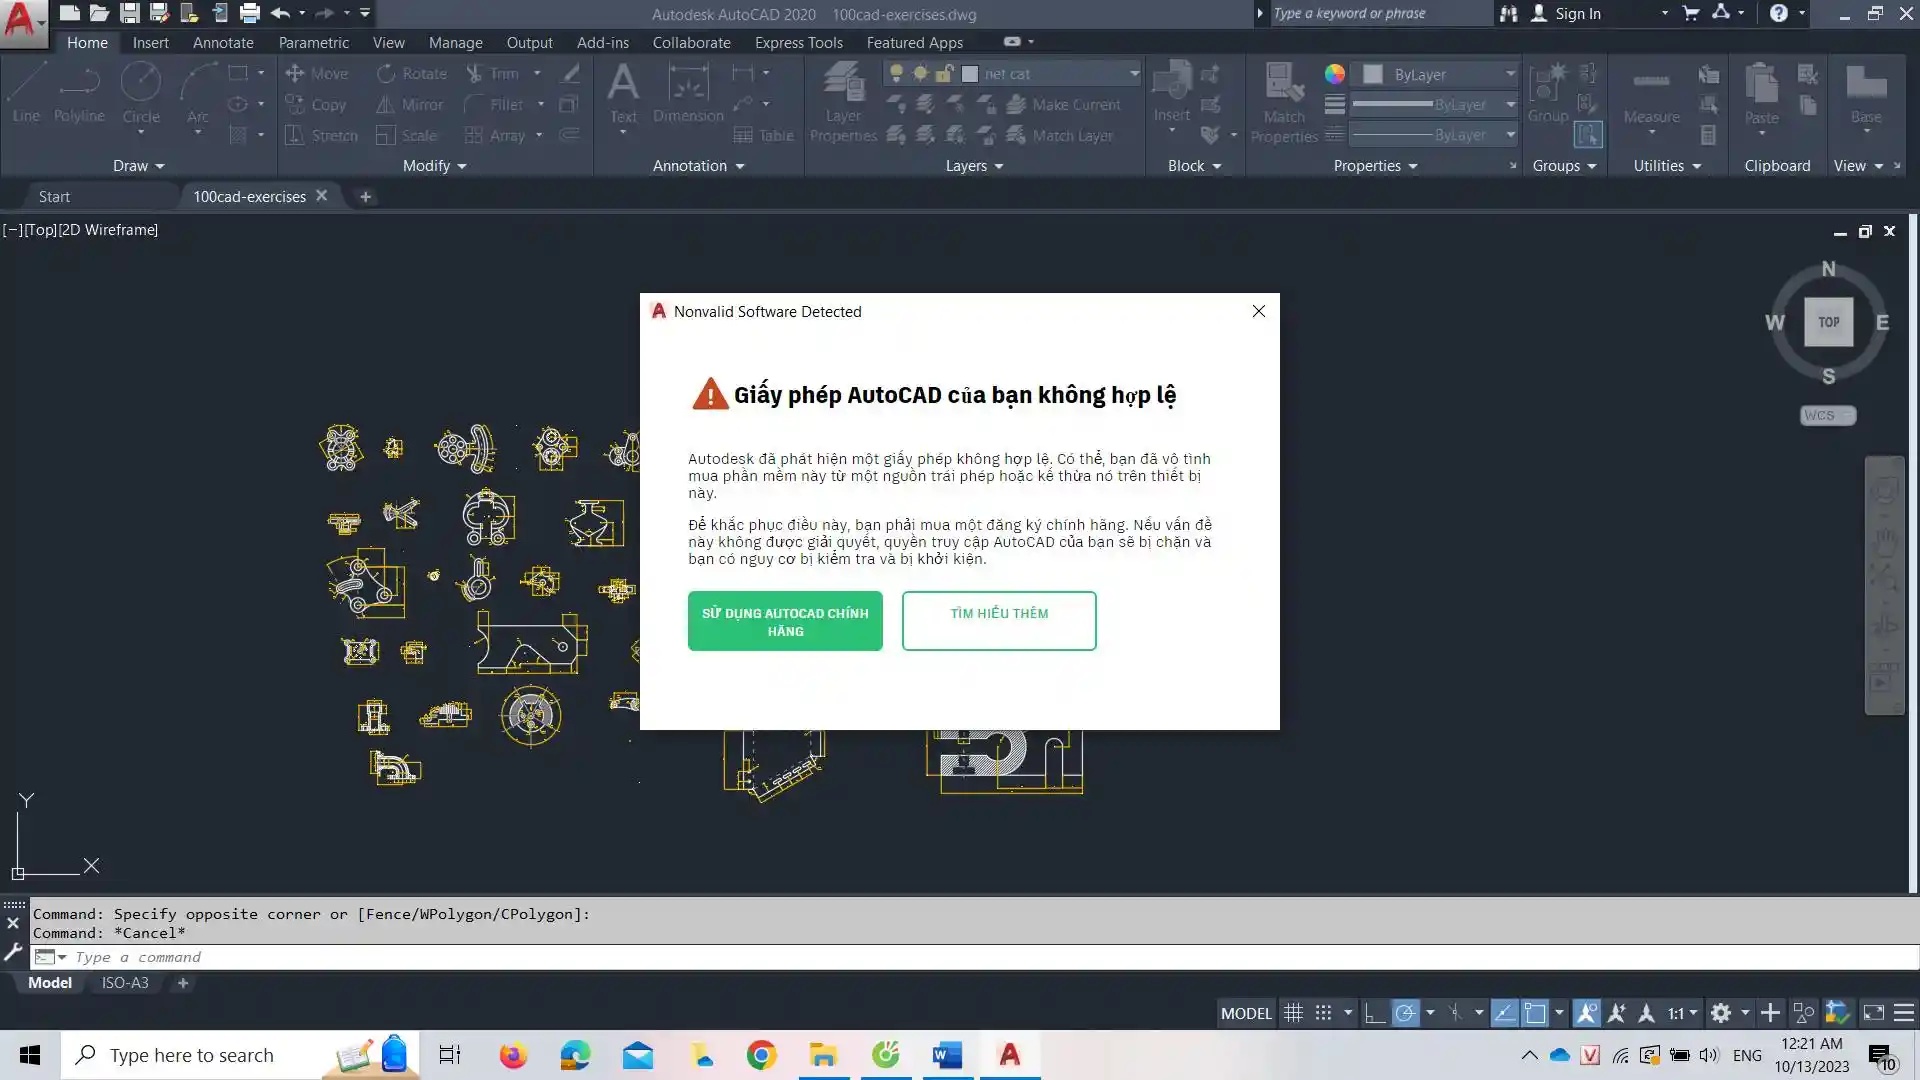
Task: Open Google Chrome from the taskbar
Action: [761, 1055]
